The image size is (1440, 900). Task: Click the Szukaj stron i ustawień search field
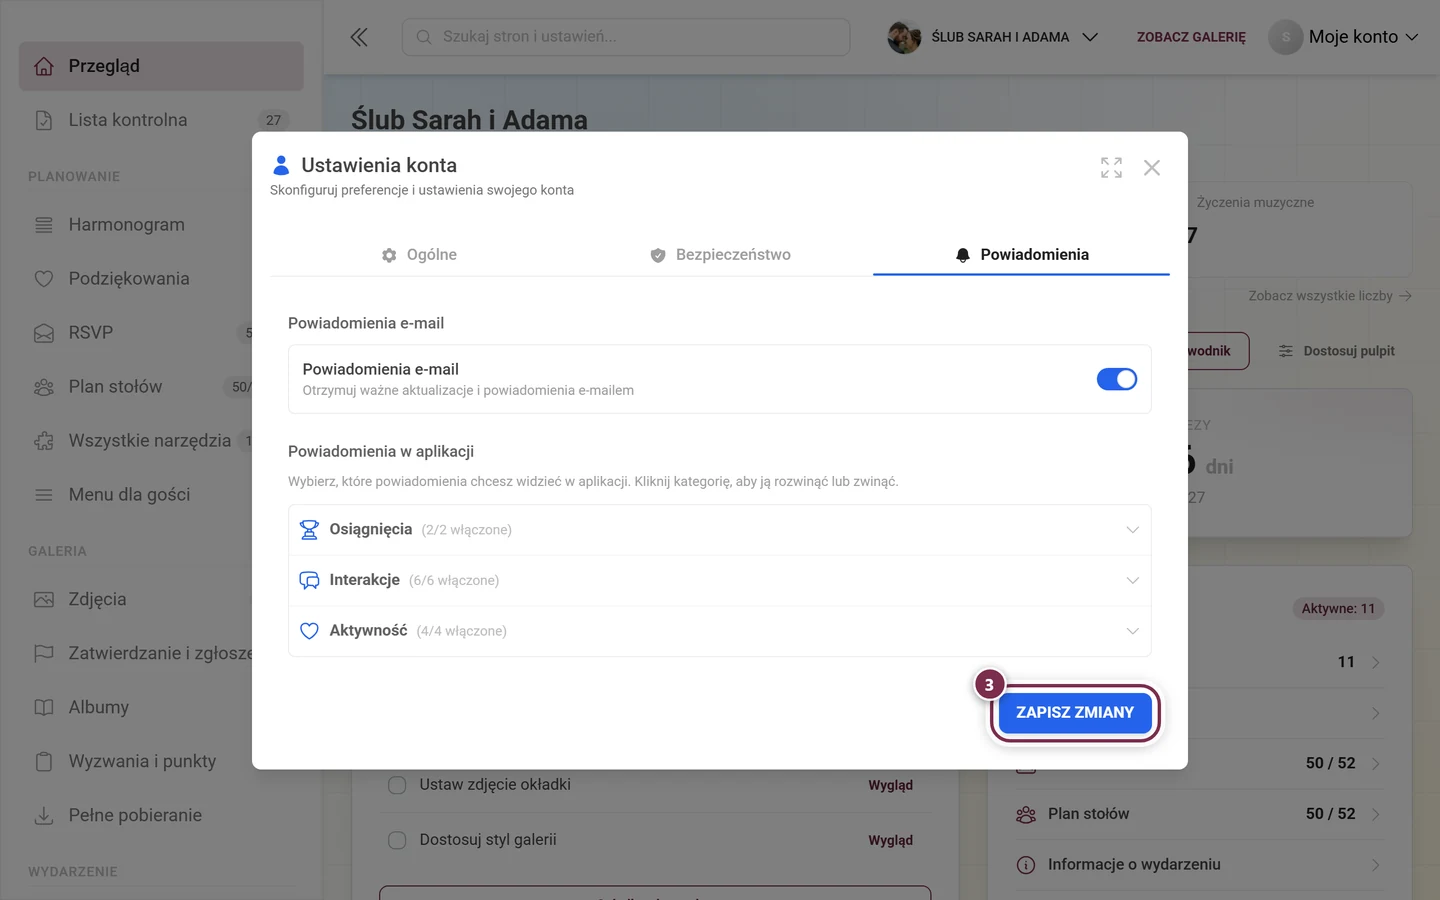(x=626, y=37)
